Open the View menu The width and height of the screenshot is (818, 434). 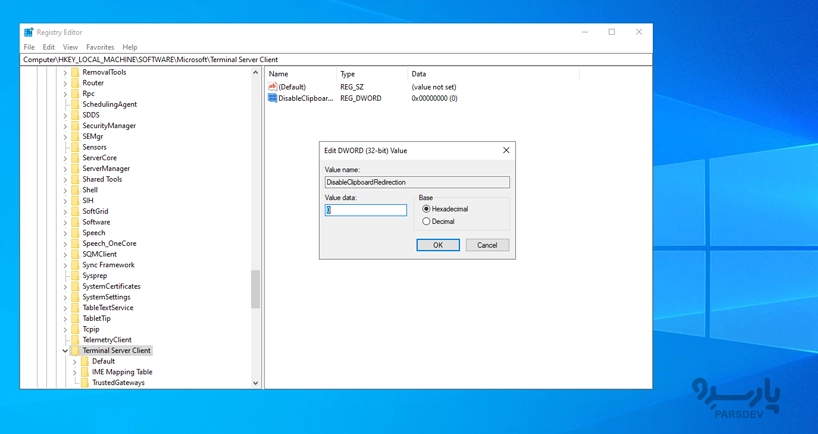click(70, 47)
